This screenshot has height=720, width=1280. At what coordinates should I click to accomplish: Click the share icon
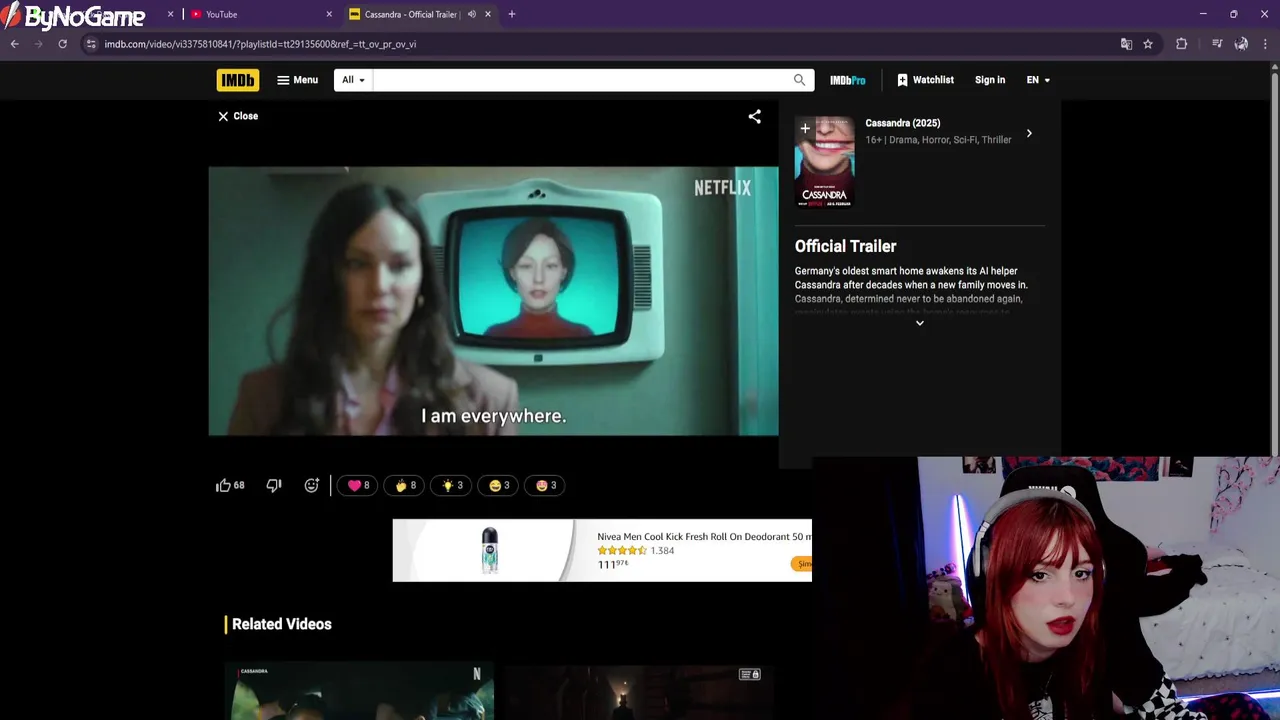pos(755,116)
